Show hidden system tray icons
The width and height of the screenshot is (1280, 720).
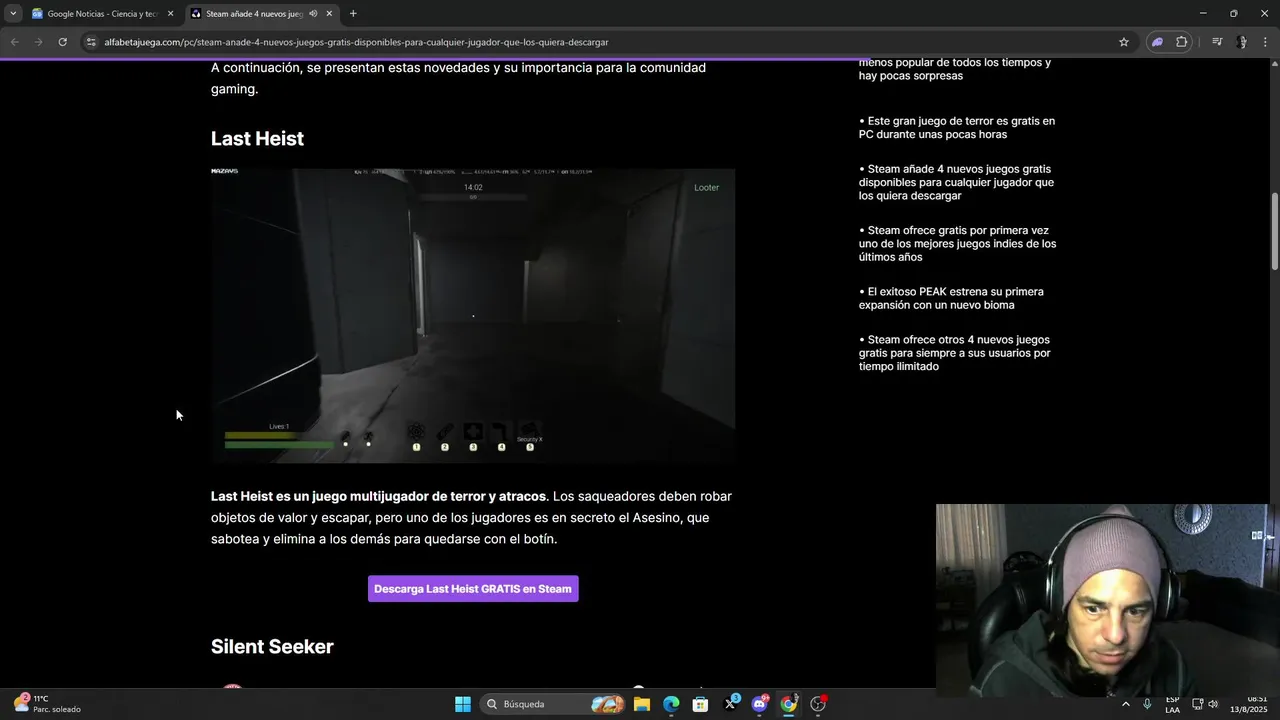(1126, 704)
